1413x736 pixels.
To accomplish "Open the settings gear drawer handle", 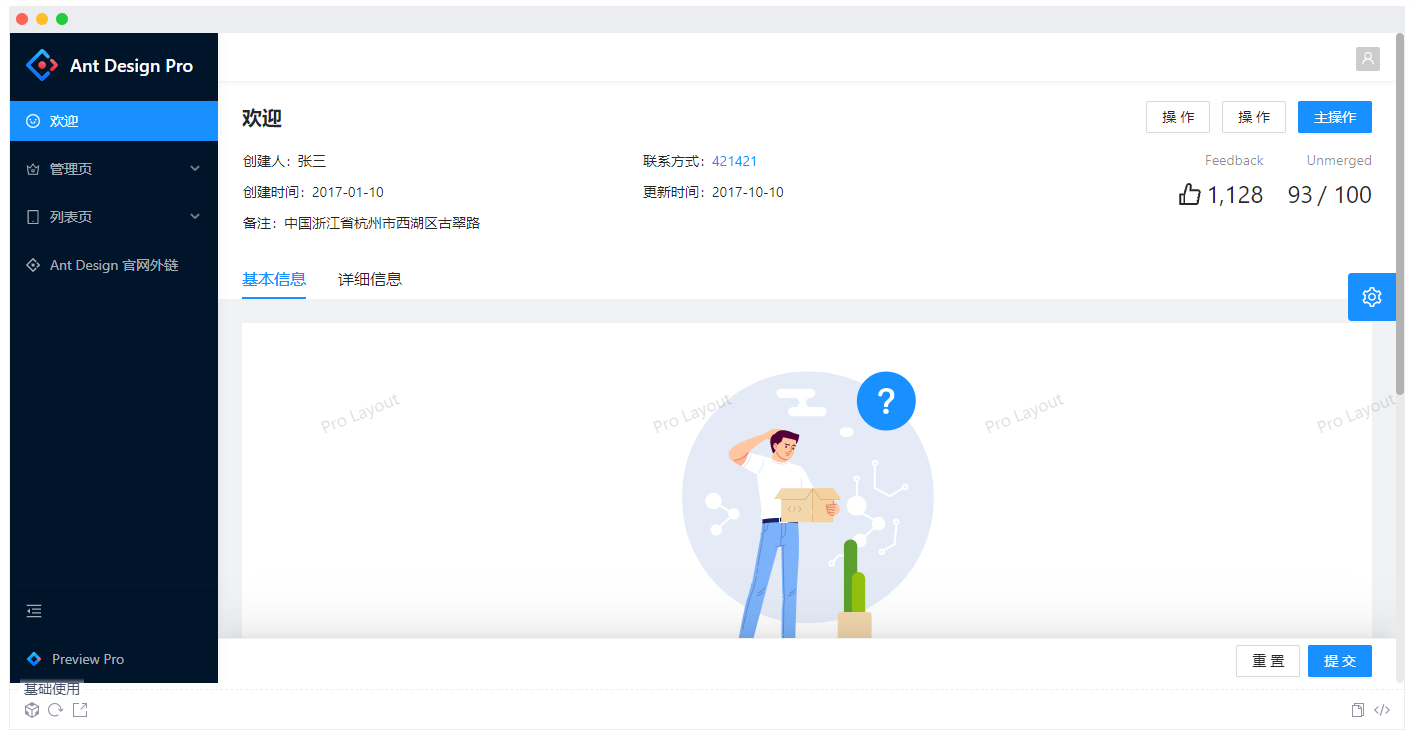I will tap(1371, 297).
